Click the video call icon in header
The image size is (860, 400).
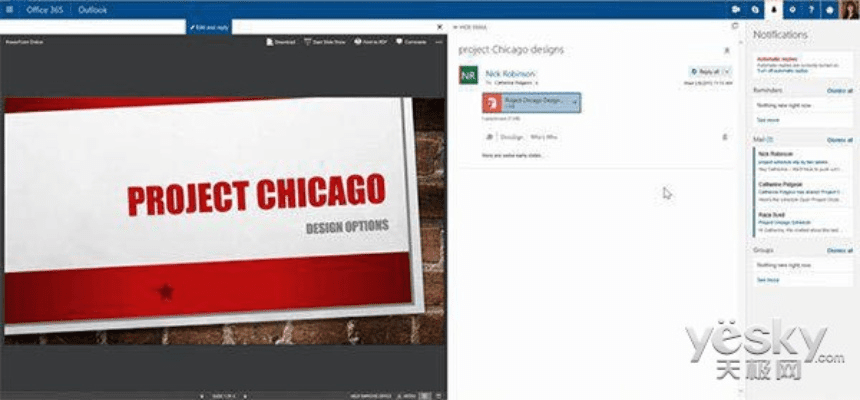736,9
